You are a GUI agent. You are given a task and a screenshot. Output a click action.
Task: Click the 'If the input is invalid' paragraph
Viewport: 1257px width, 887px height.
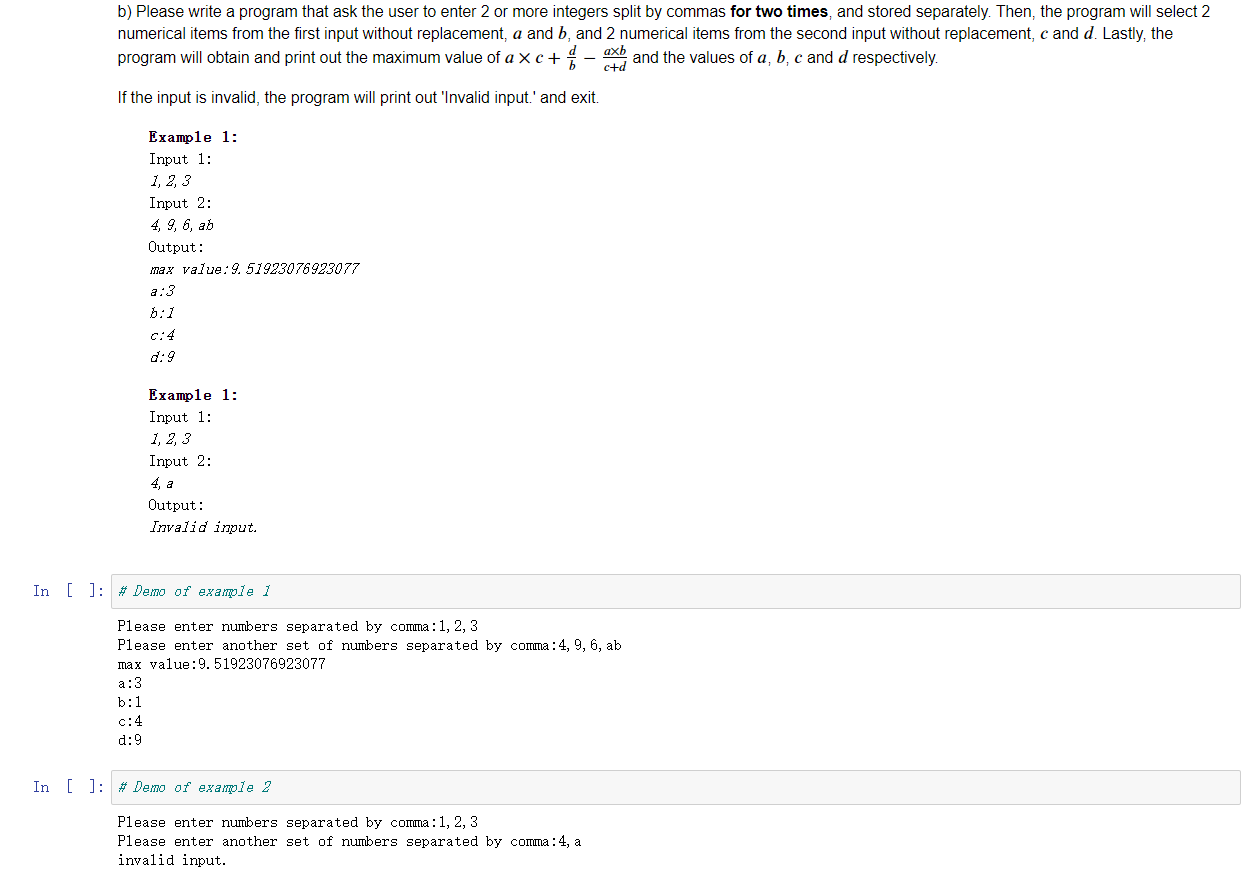(358, 98)
